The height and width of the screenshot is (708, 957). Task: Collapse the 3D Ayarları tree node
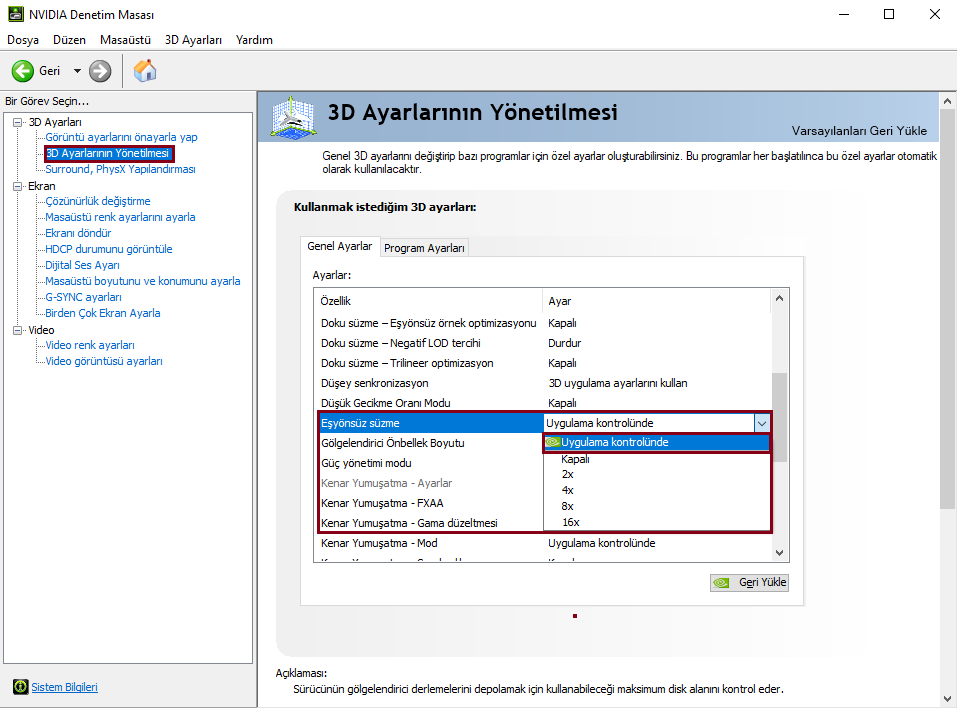point(18,122)
